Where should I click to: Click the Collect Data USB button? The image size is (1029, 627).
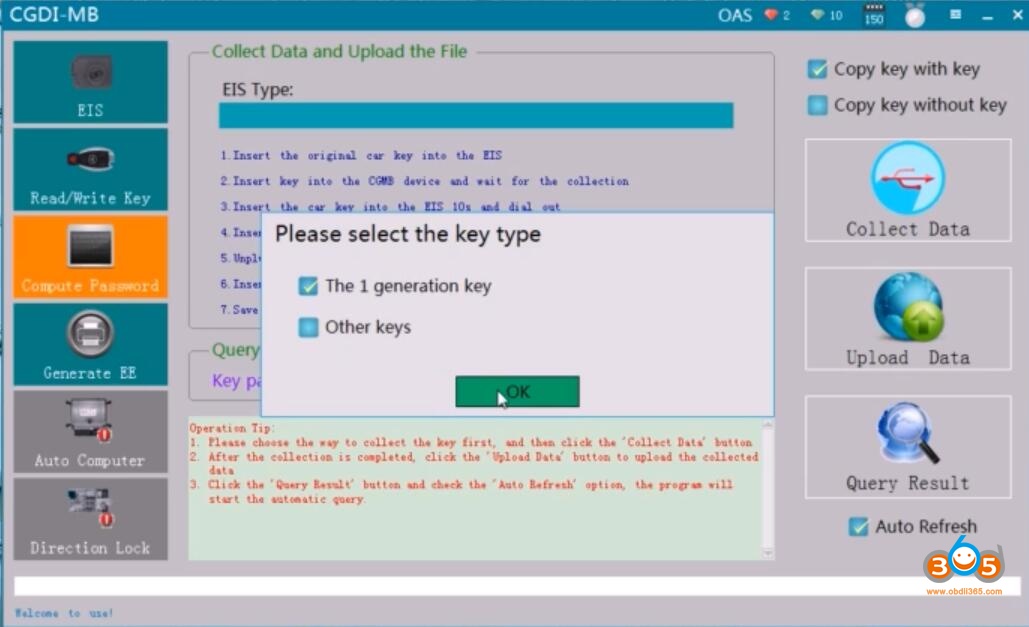pyautogui.click(x=908, y=190)
